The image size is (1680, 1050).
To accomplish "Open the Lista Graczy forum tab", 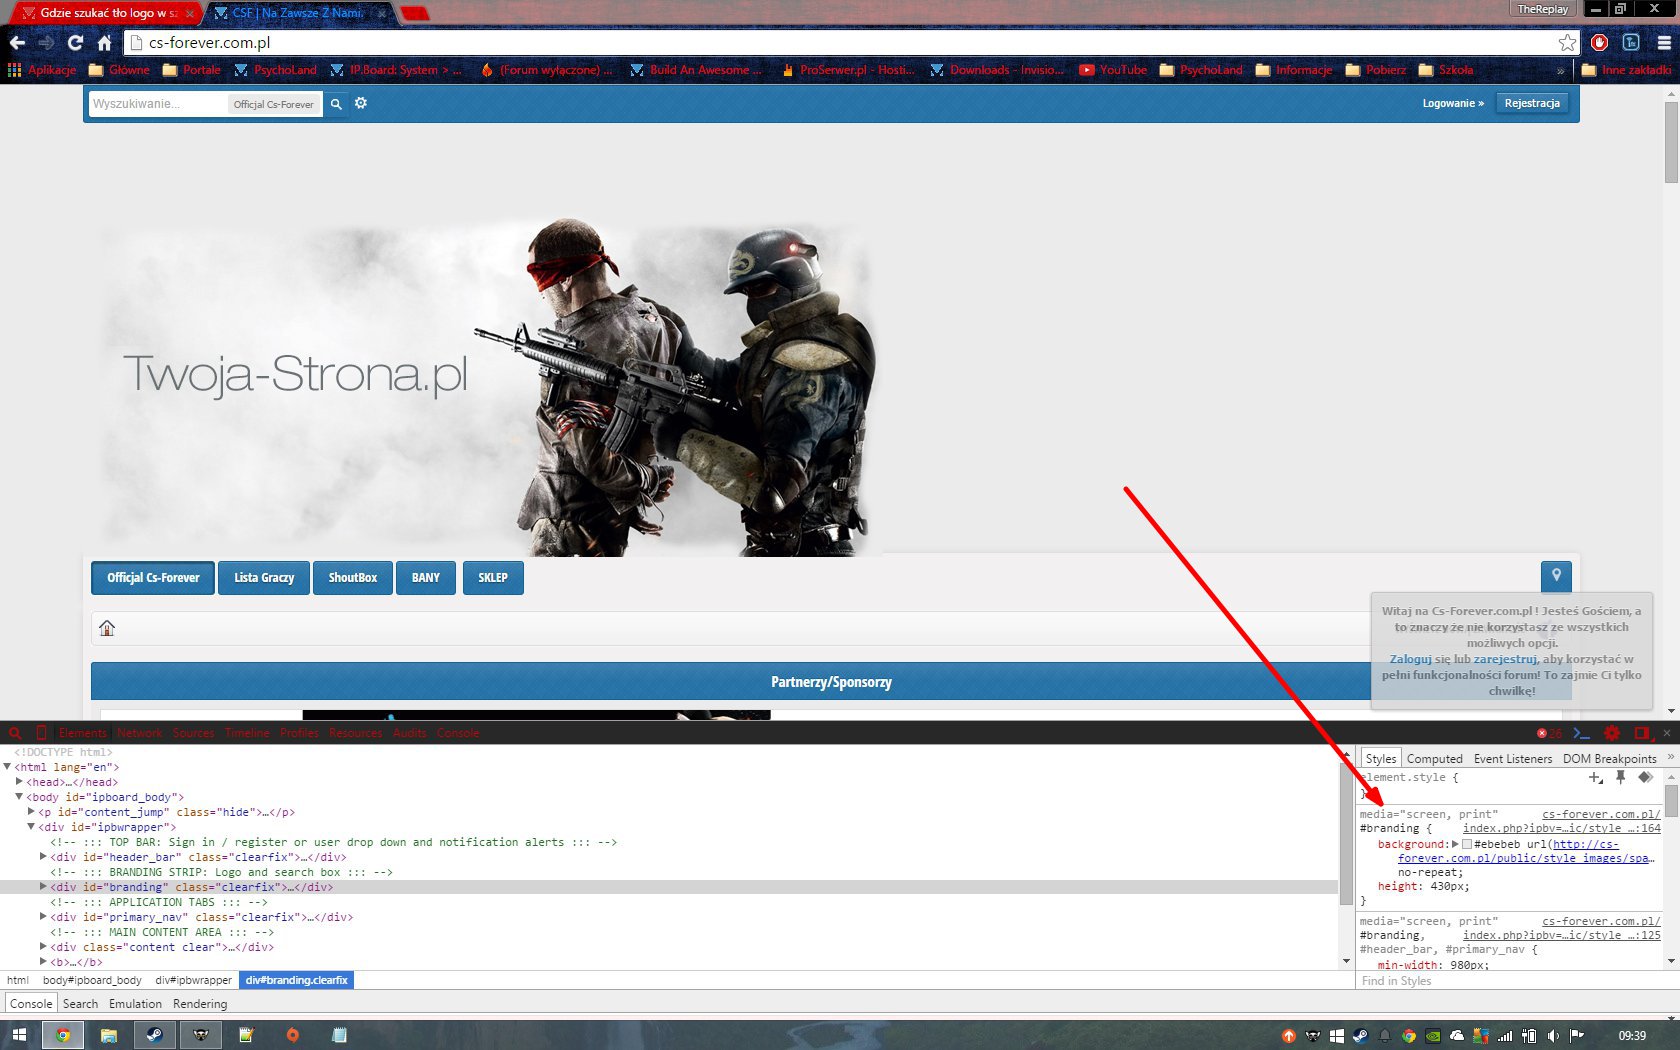I will [x=264, y=578].
